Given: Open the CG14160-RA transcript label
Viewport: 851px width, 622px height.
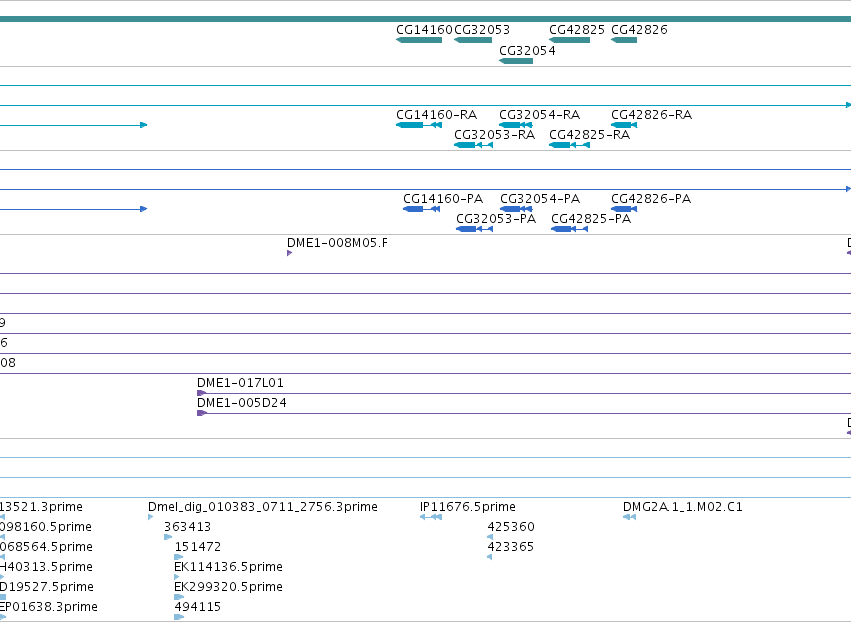Looking at the screenshot, I should (436, 115).
